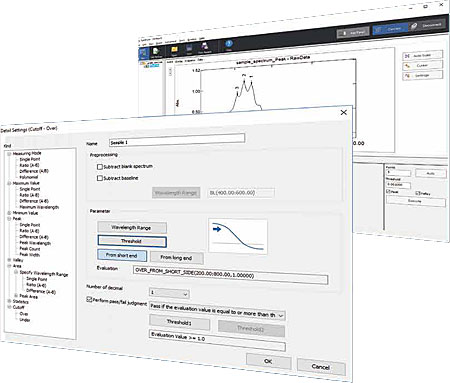Collapse the Peak tree node

pyautogui.click(x=9, y=219)
